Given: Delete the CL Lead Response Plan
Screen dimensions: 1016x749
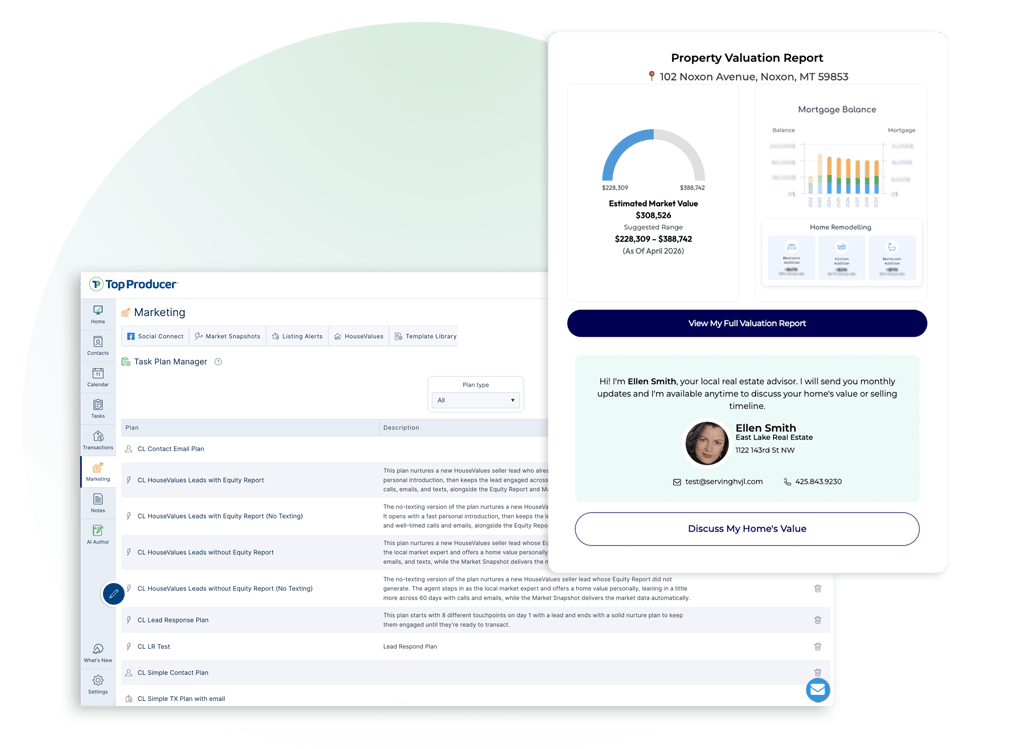Looking at the screenshot, I should [818, 620].
